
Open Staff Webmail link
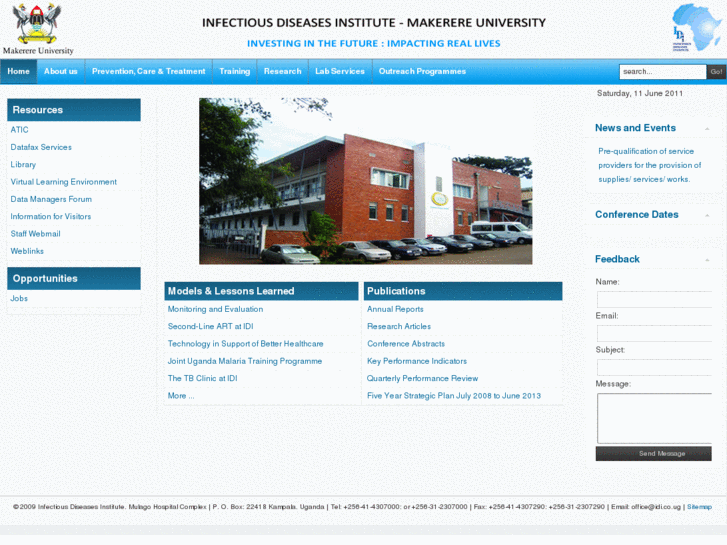click(x=35, y=234)
